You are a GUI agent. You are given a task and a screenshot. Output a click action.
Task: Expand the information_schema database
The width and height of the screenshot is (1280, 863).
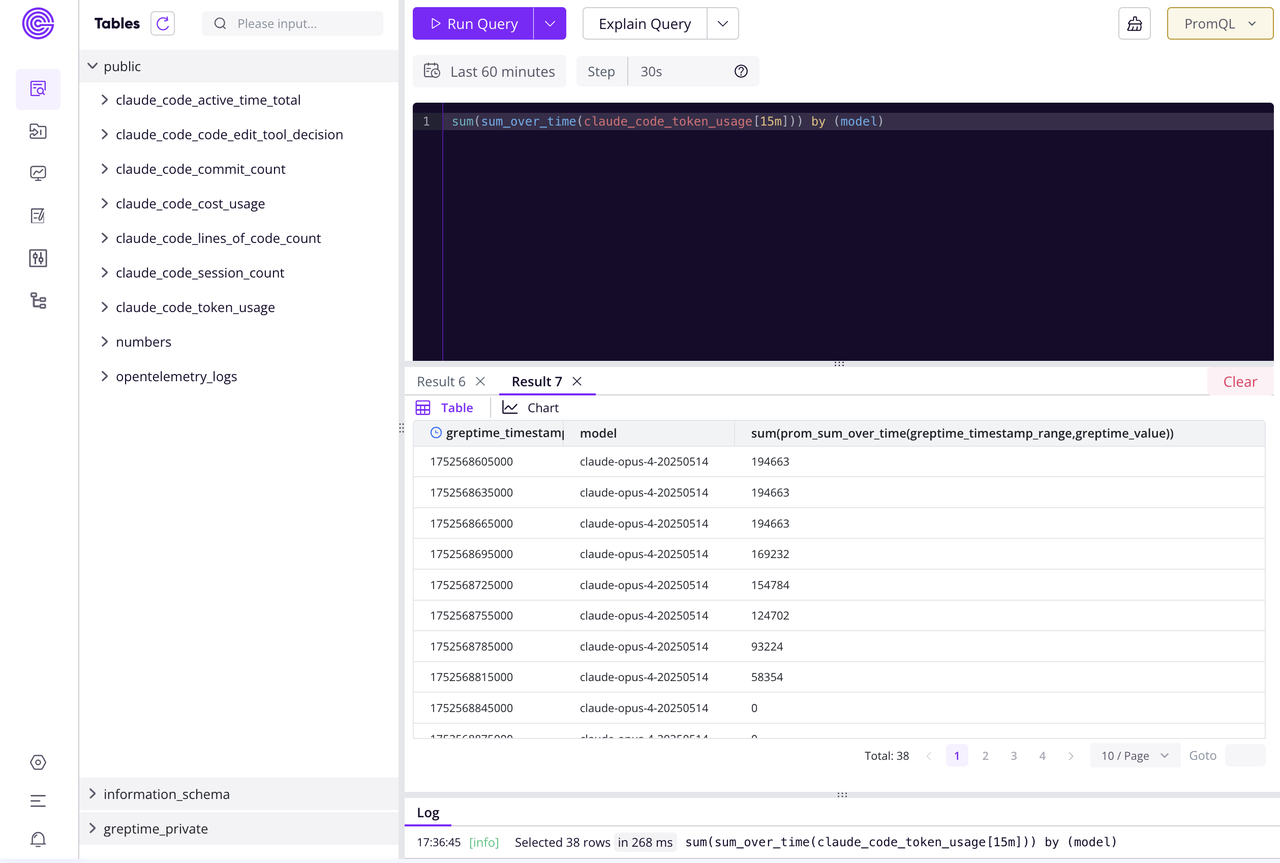93,794
